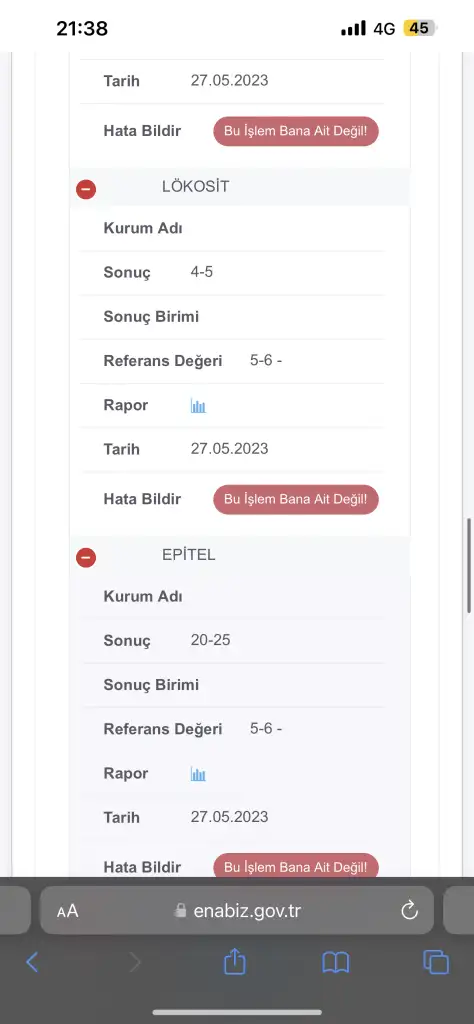The width and height of the screenshot is (474, 1024).
Task: Report error for LÖKOSİT result
Action: coord(296,500)
